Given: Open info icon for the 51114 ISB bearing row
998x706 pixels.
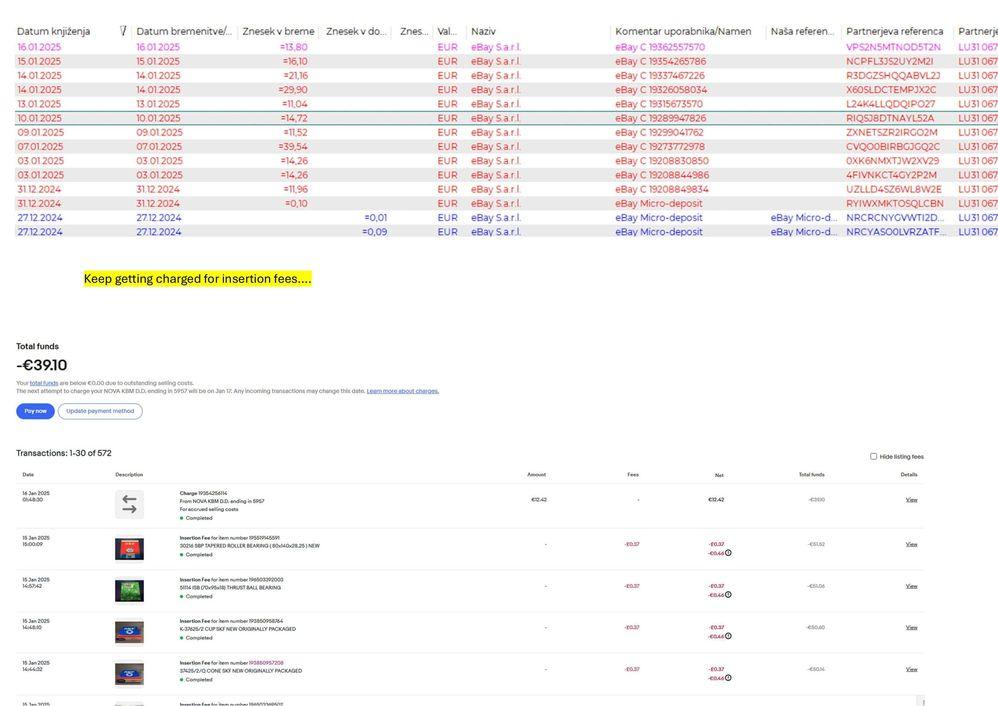Looking at the screenshot, I should (x=728, y=595).
